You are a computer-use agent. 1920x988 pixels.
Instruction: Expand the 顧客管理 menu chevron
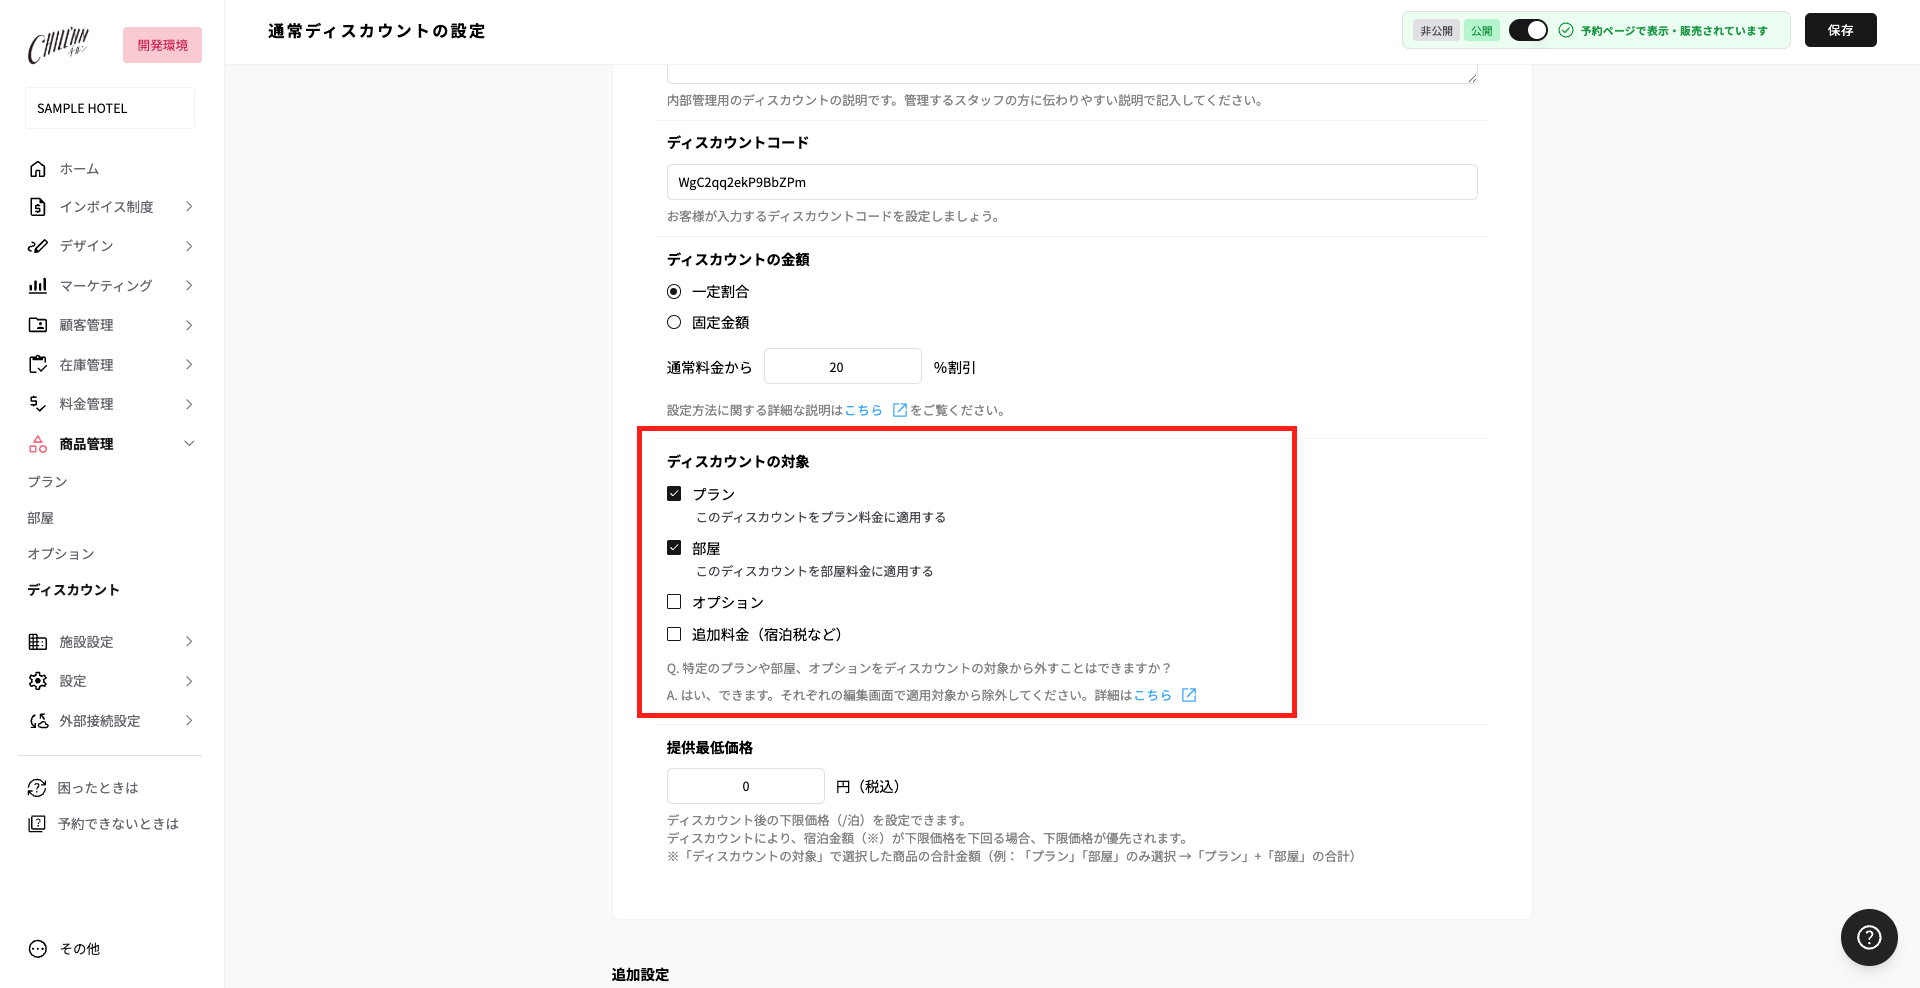[189, 325]
